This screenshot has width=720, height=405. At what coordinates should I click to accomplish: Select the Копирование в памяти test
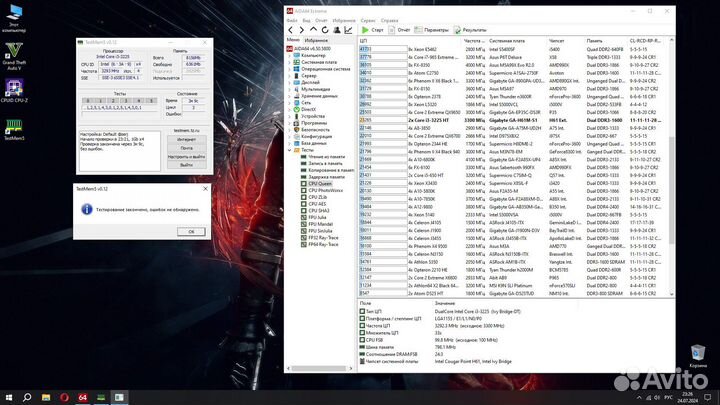[x=331, y=170]
